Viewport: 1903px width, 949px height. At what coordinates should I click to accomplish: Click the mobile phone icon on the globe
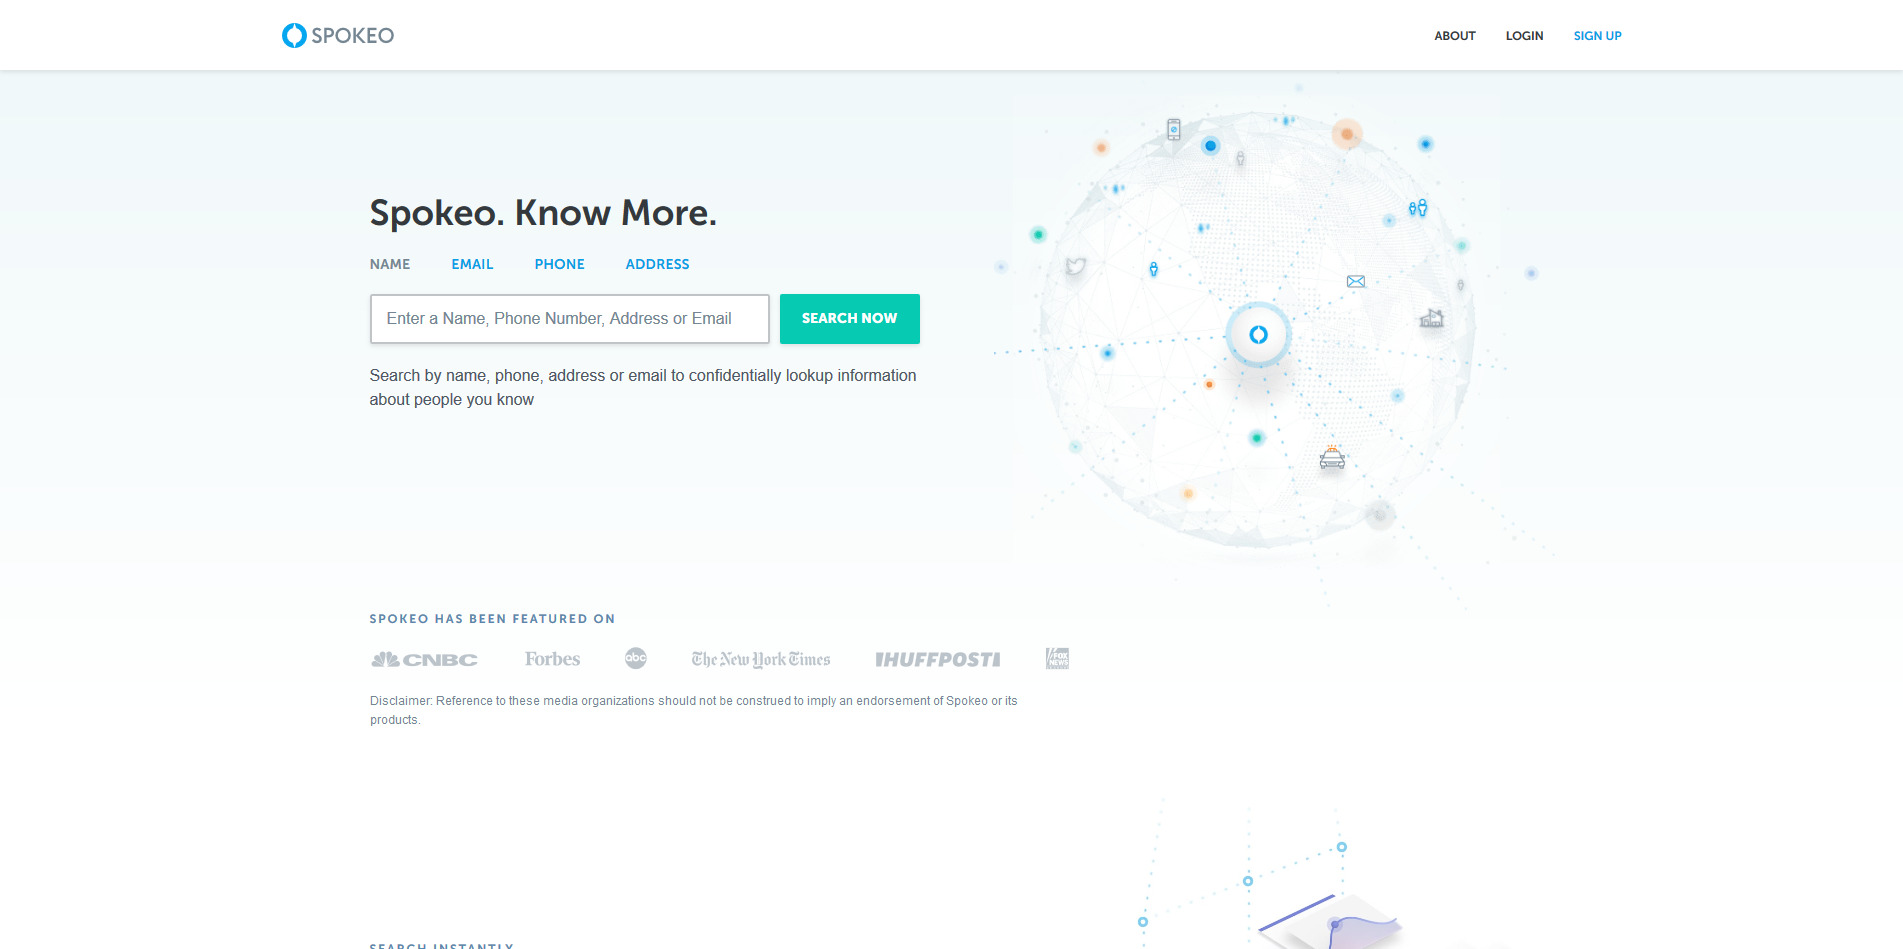tap(1174, 130)
